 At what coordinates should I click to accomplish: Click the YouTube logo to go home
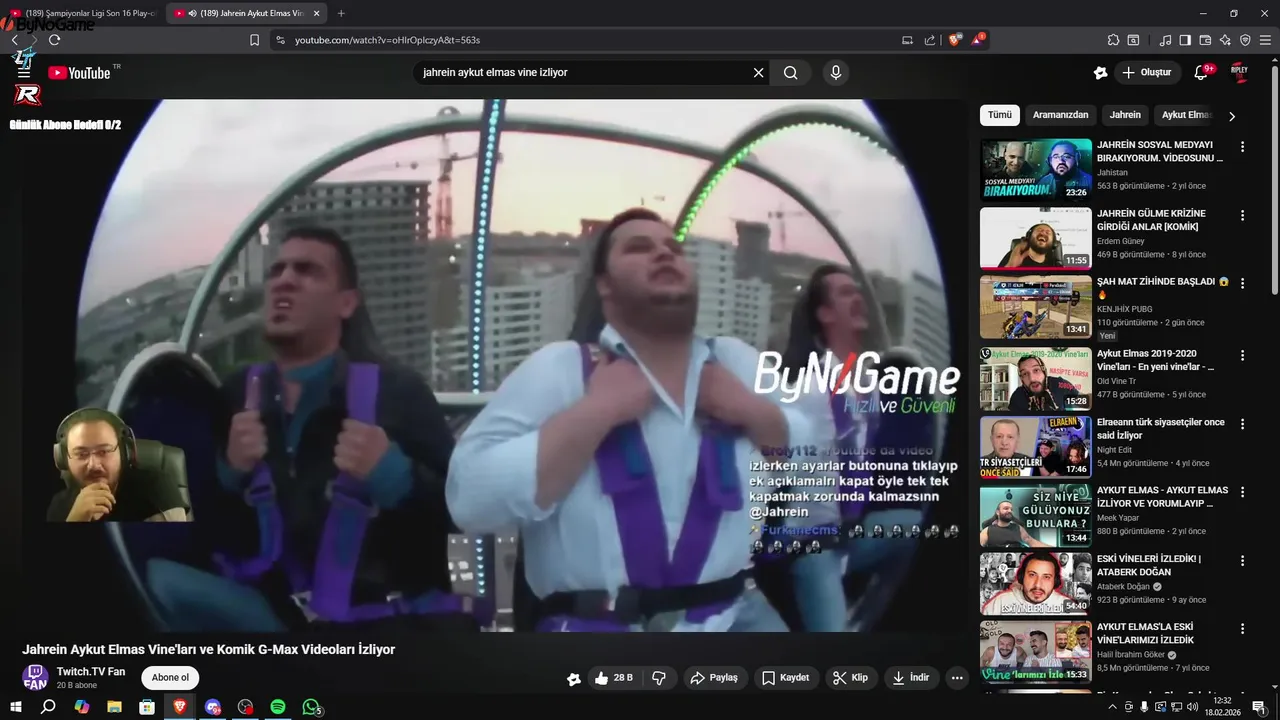(x=79, y=73)
